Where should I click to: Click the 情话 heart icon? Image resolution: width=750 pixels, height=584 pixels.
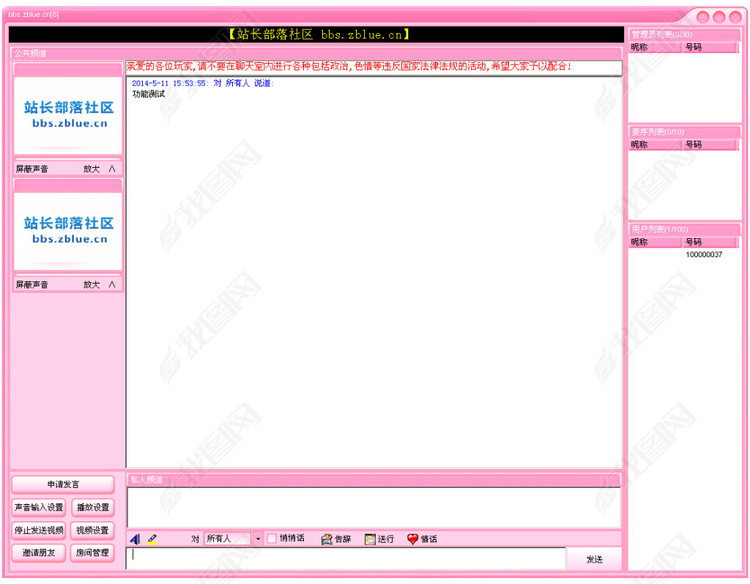click(x=412, y=539)
